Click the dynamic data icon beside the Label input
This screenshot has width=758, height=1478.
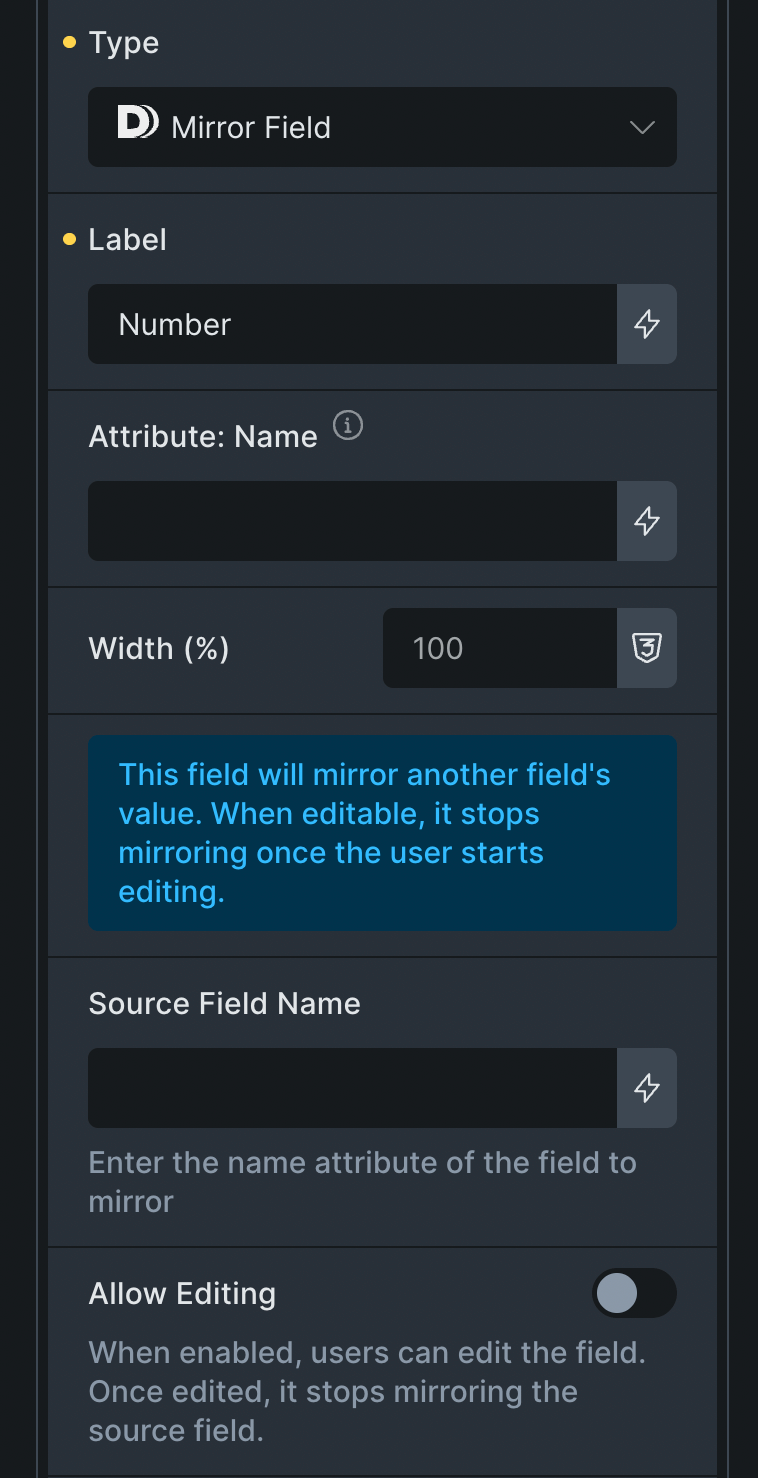coord(647,324)
